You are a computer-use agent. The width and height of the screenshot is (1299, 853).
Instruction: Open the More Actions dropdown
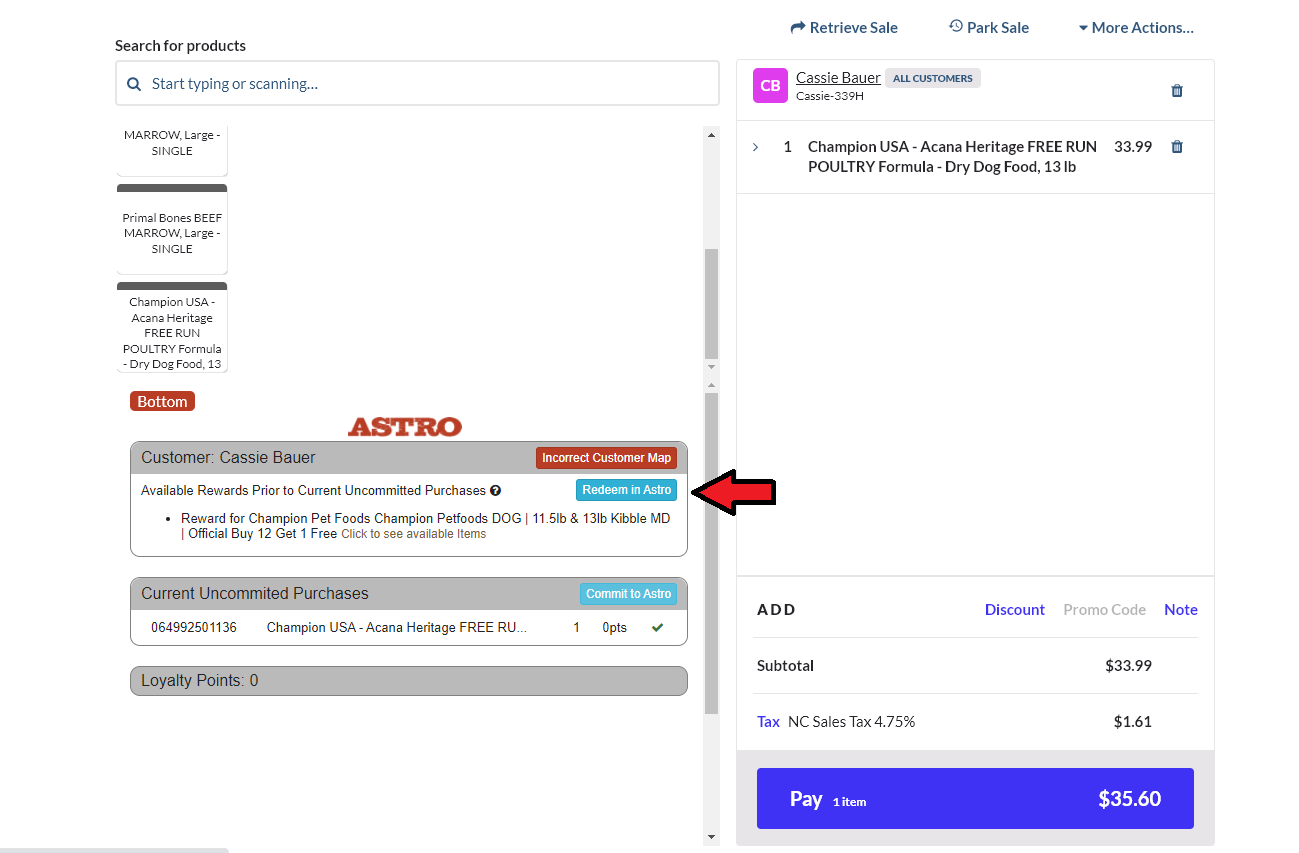1135,28
